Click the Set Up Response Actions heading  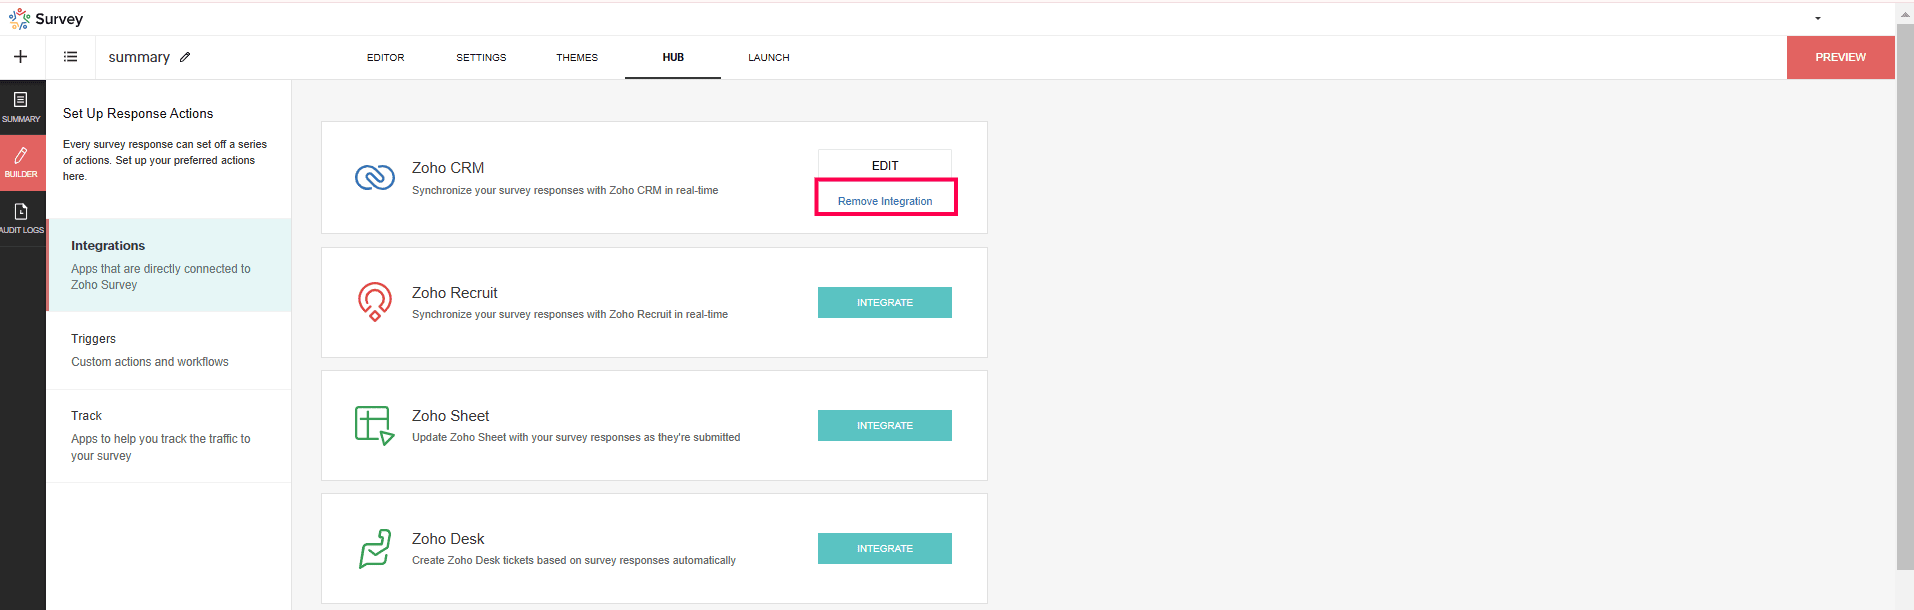[x=138, y=113]
